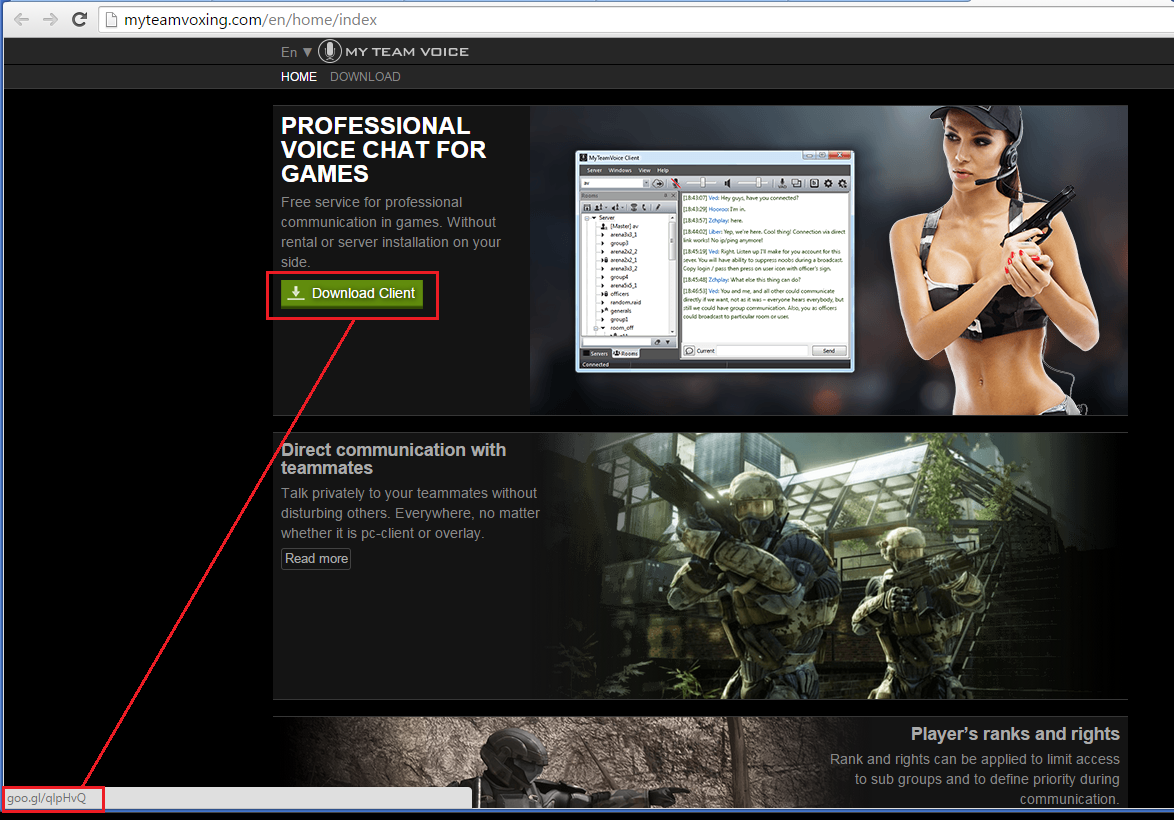Click the MyTeamVoice Client screenshot title bar

point(715,157)
